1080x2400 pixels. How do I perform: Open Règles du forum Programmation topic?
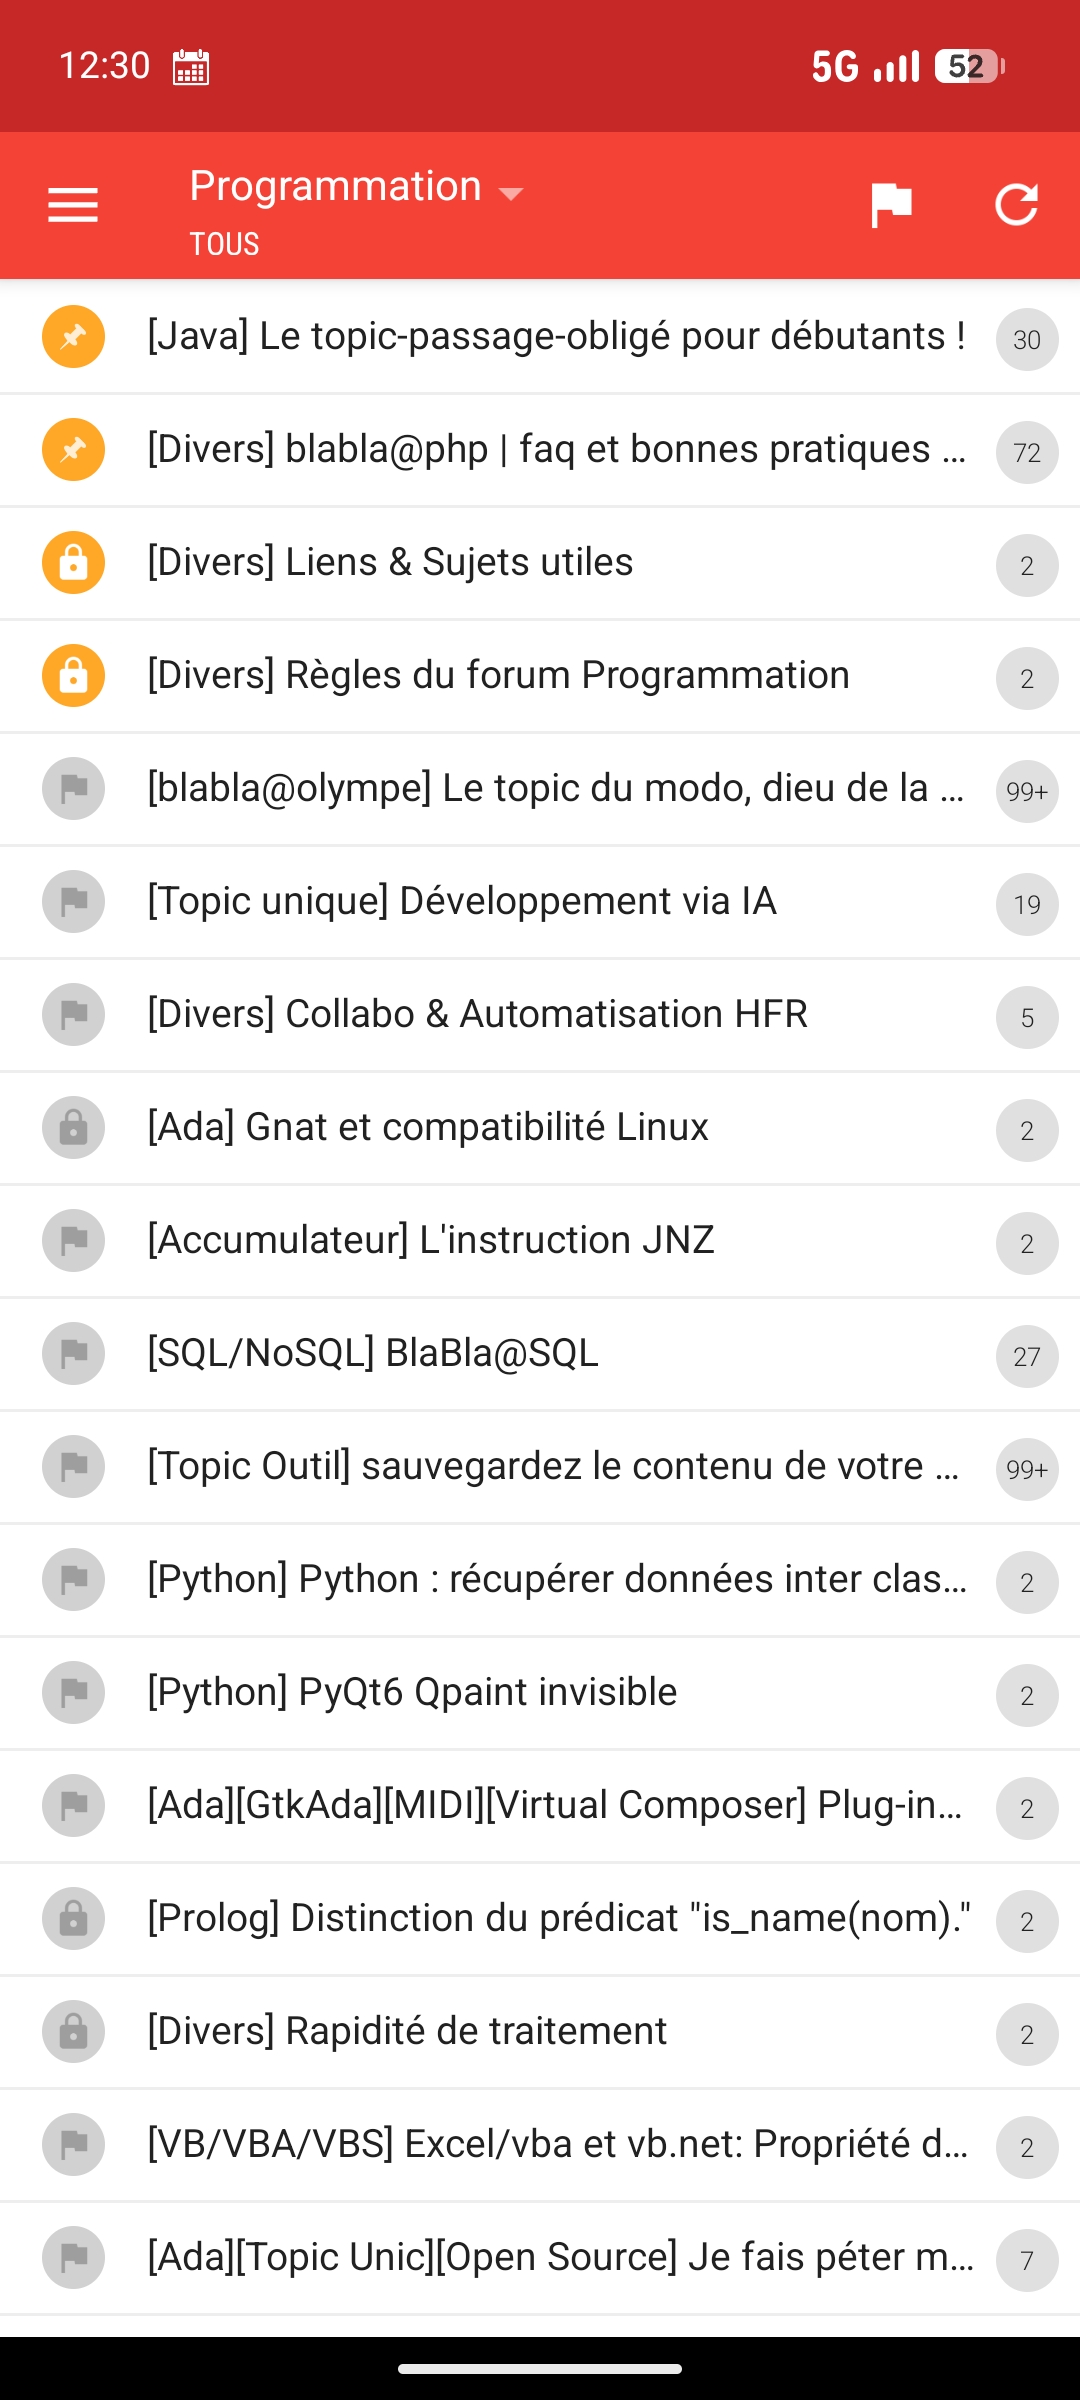tap(498, 675)
